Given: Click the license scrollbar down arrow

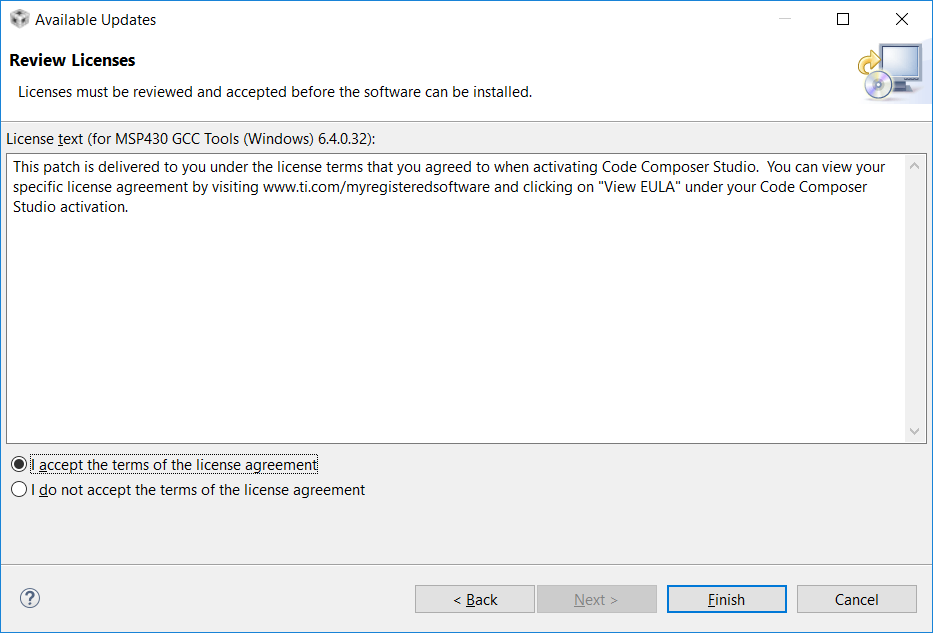Looking at the screenshot, I should click(x=915, y=431).
